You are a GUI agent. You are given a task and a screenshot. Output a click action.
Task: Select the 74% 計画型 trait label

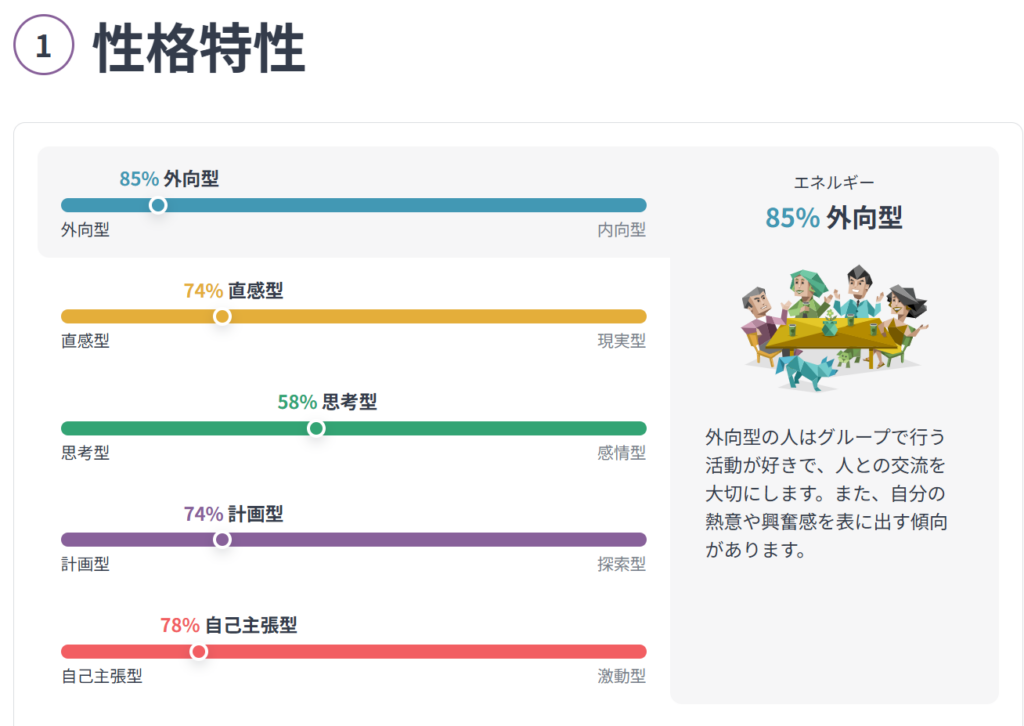(233, 514)
